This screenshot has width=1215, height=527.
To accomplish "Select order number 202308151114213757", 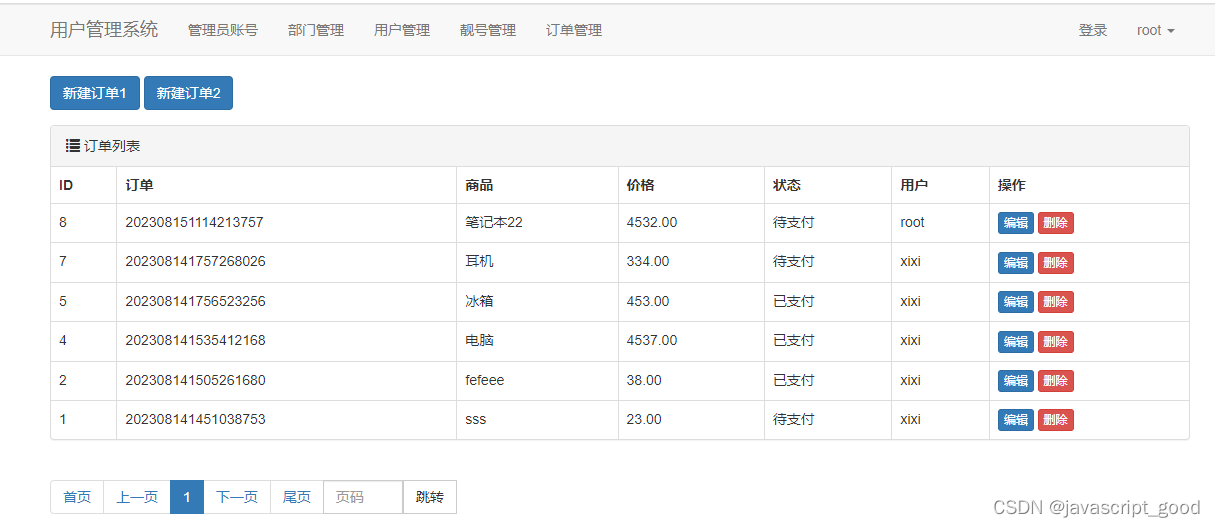I will click(x=194, y=222).
